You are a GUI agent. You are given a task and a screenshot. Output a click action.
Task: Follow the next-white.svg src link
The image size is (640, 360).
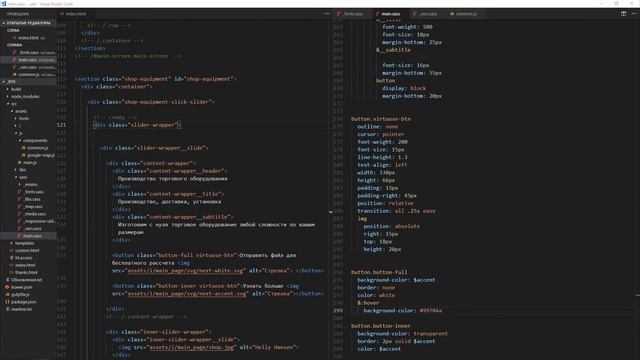tap(186, 271)
